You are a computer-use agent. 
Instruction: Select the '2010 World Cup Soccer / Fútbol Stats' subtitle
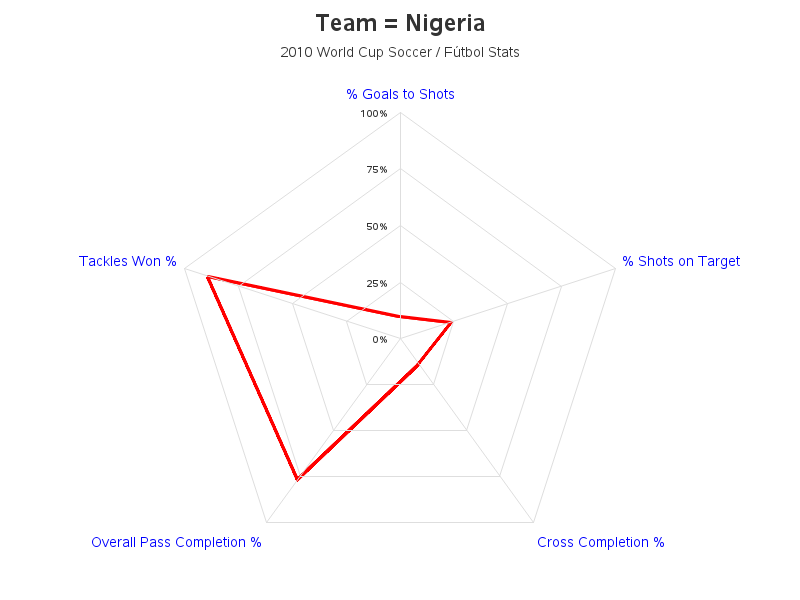click(x=400, y=52)
